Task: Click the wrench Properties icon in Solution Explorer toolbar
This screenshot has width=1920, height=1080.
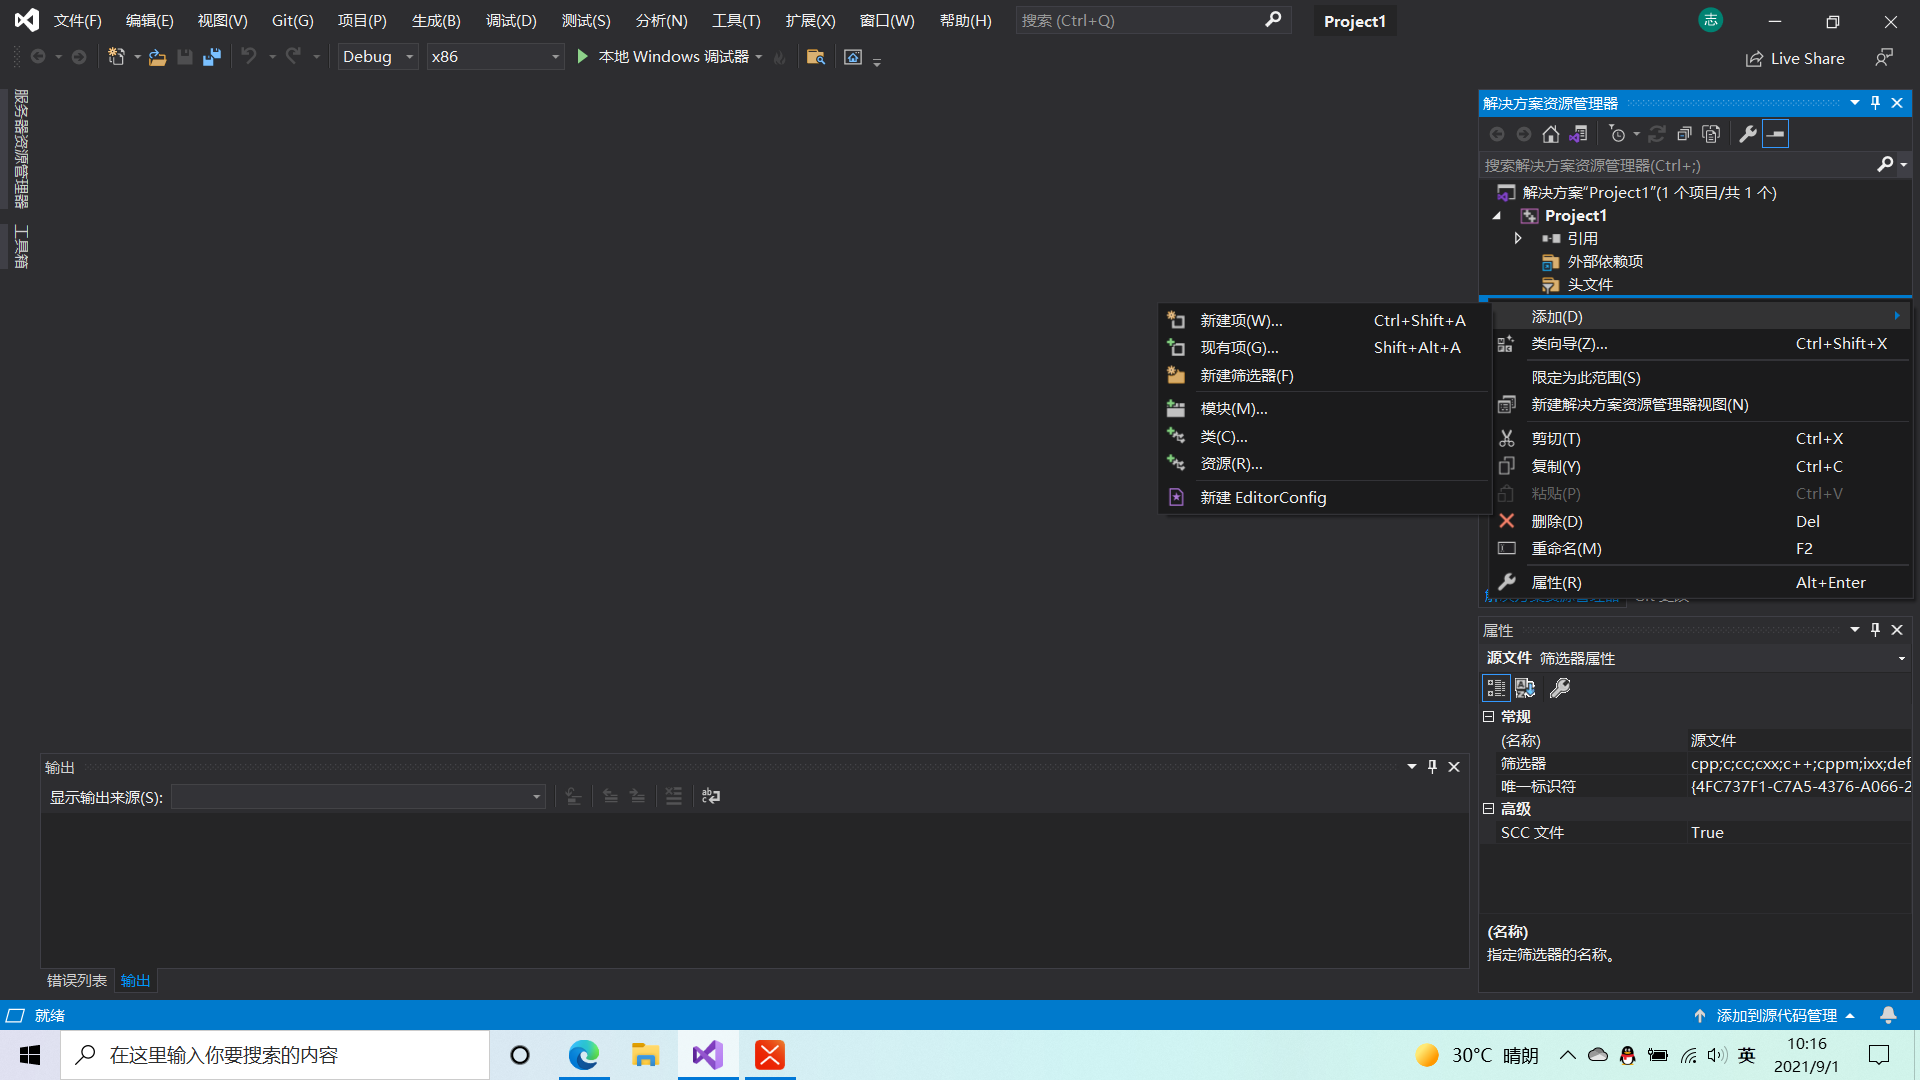Action: (1748, 134)
